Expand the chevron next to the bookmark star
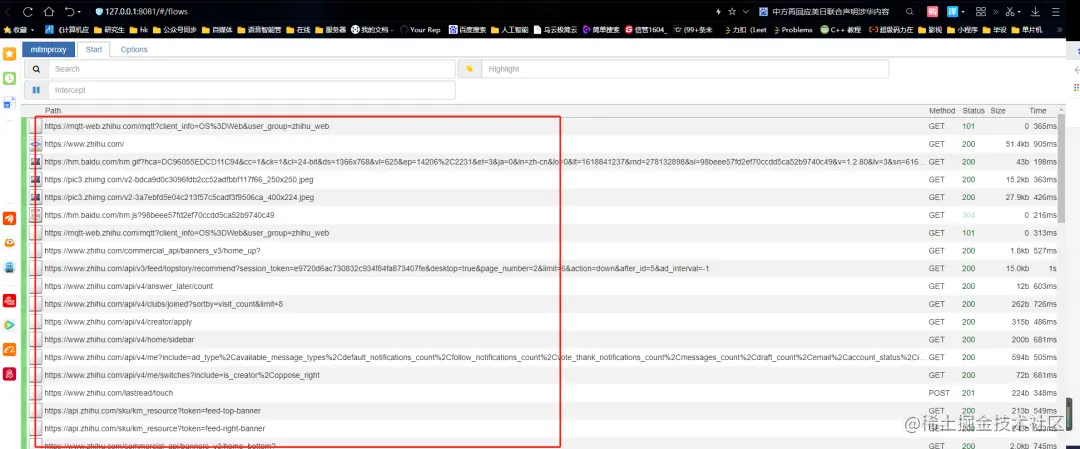 point(745,12)
